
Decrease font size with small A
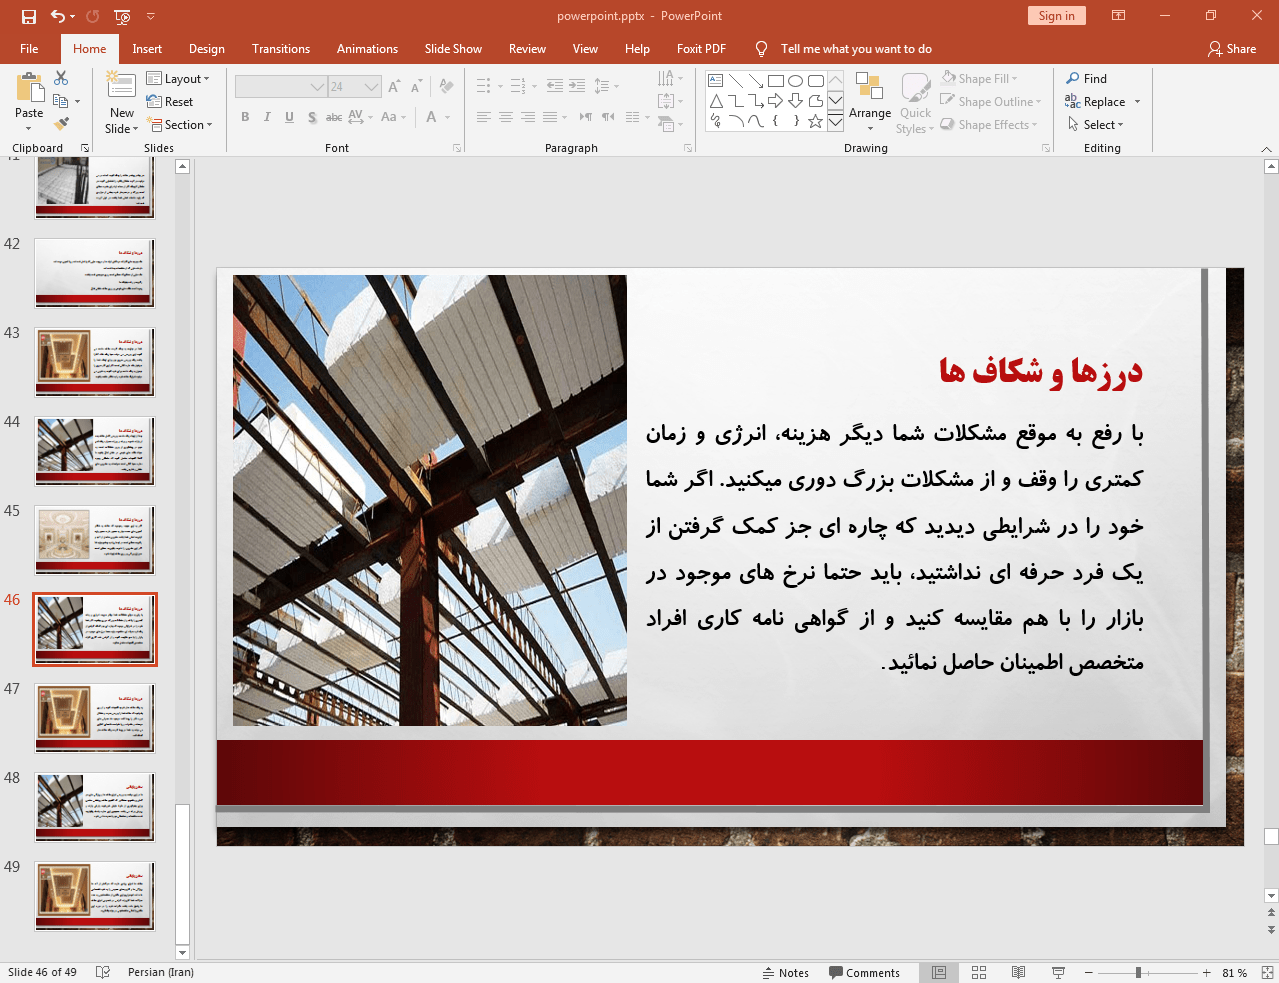coord(416,87)
